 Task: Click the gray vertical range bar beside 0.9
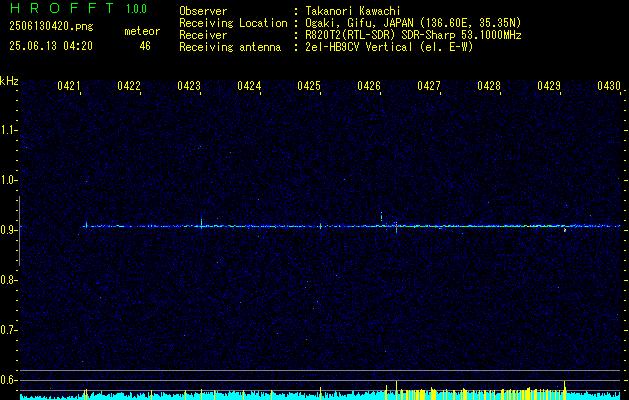coord(19,231)
